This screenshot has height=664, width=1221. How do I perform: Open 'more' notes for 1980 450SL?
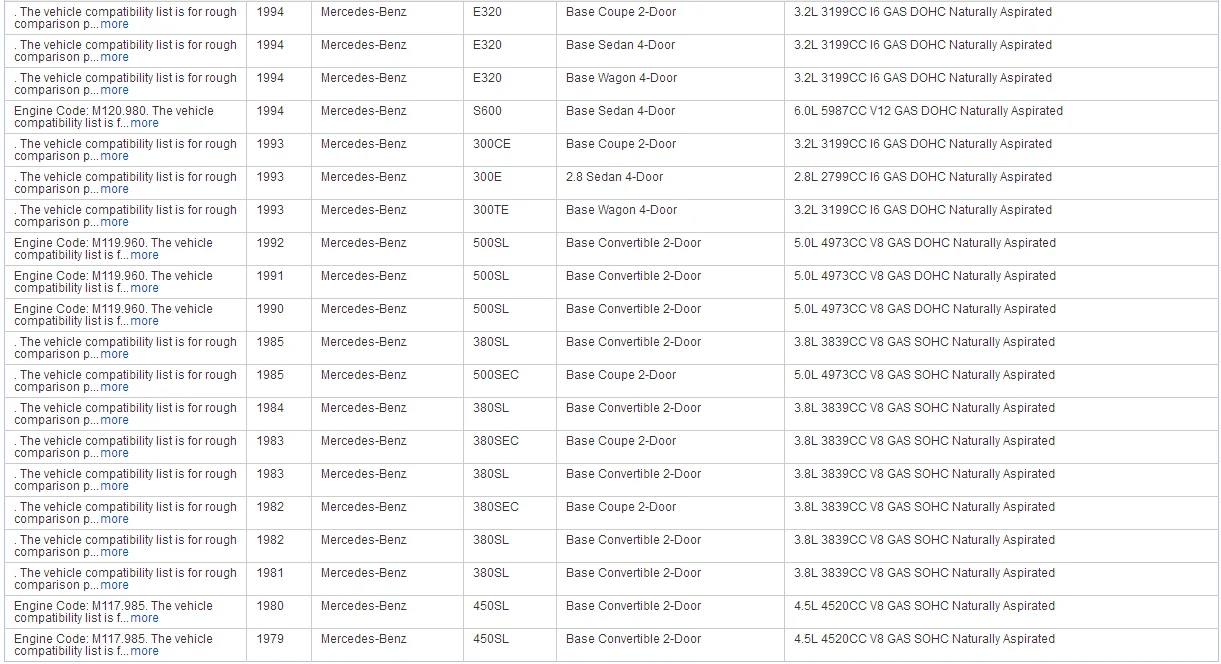(x=144, y=618)
